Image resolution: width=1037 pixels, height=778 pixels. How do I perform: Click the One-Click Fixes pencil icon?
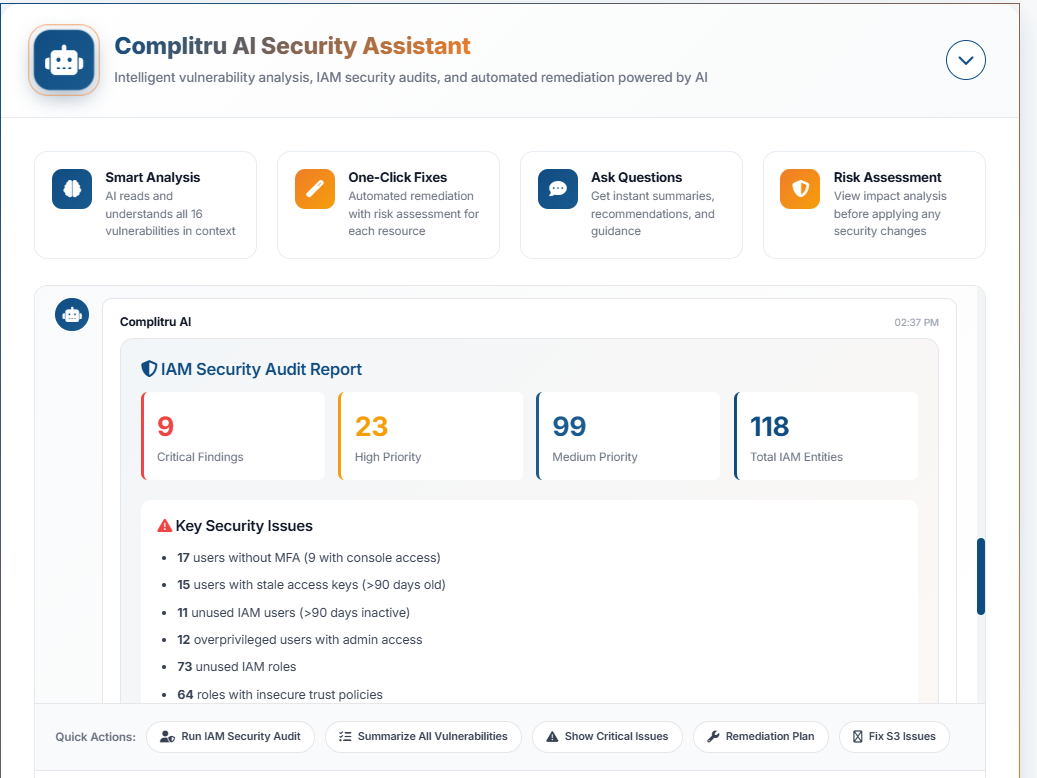[x=315, y=189]
